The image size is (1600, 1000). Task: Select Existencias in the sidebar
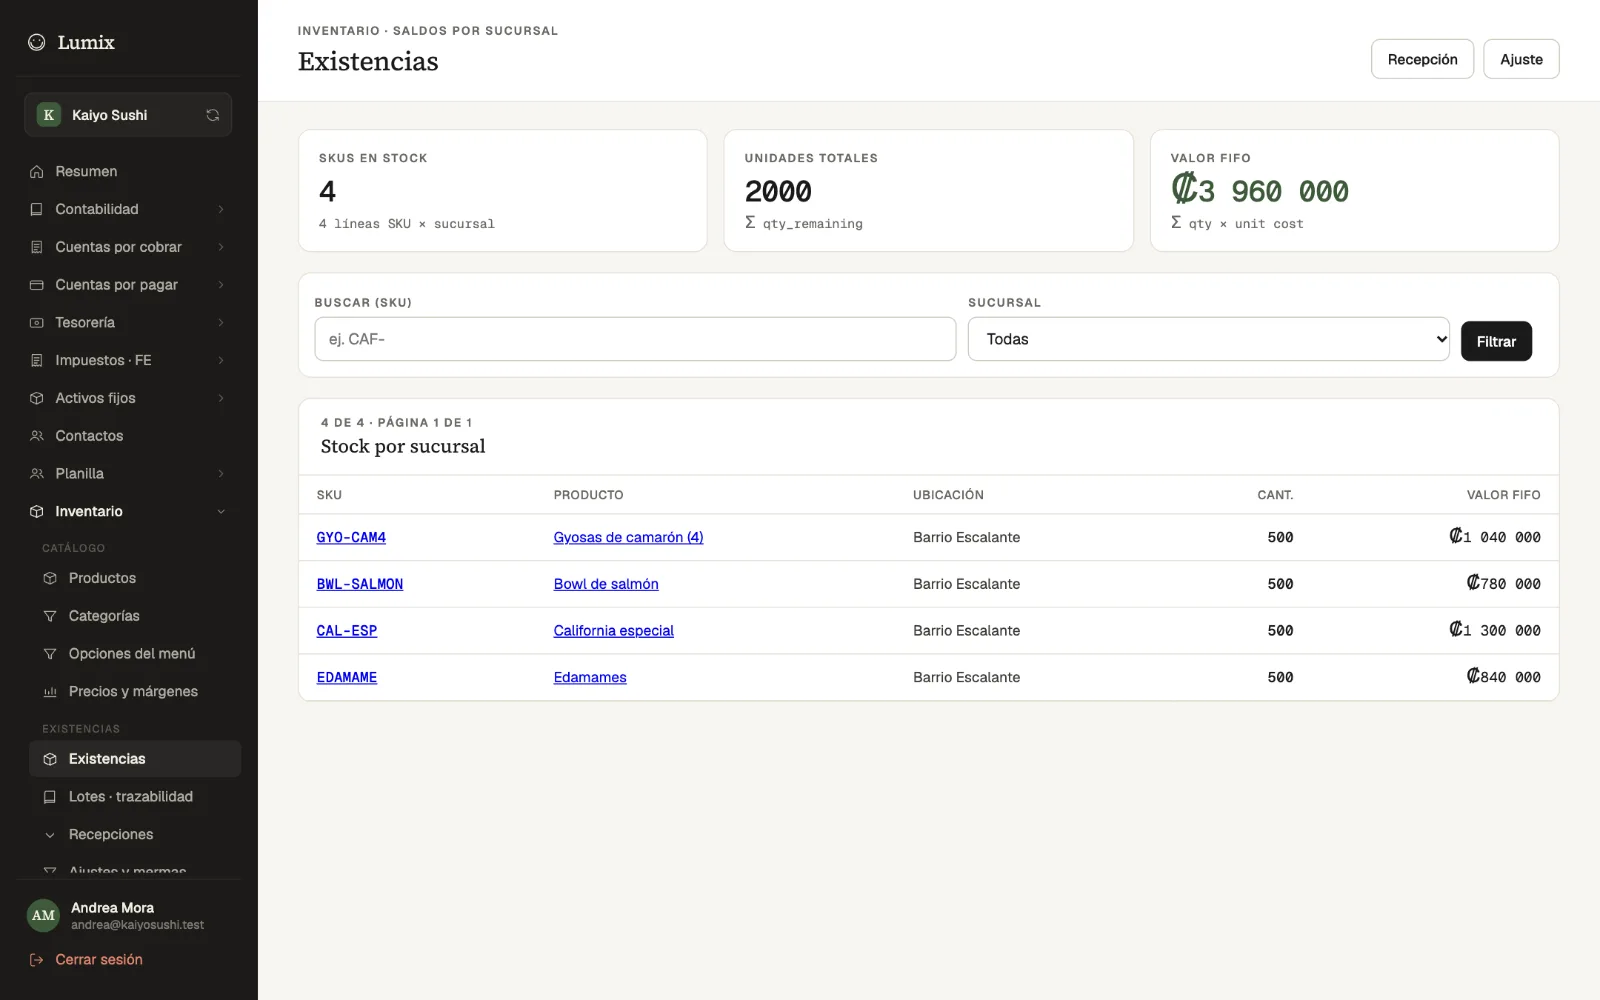coord(135,759)
